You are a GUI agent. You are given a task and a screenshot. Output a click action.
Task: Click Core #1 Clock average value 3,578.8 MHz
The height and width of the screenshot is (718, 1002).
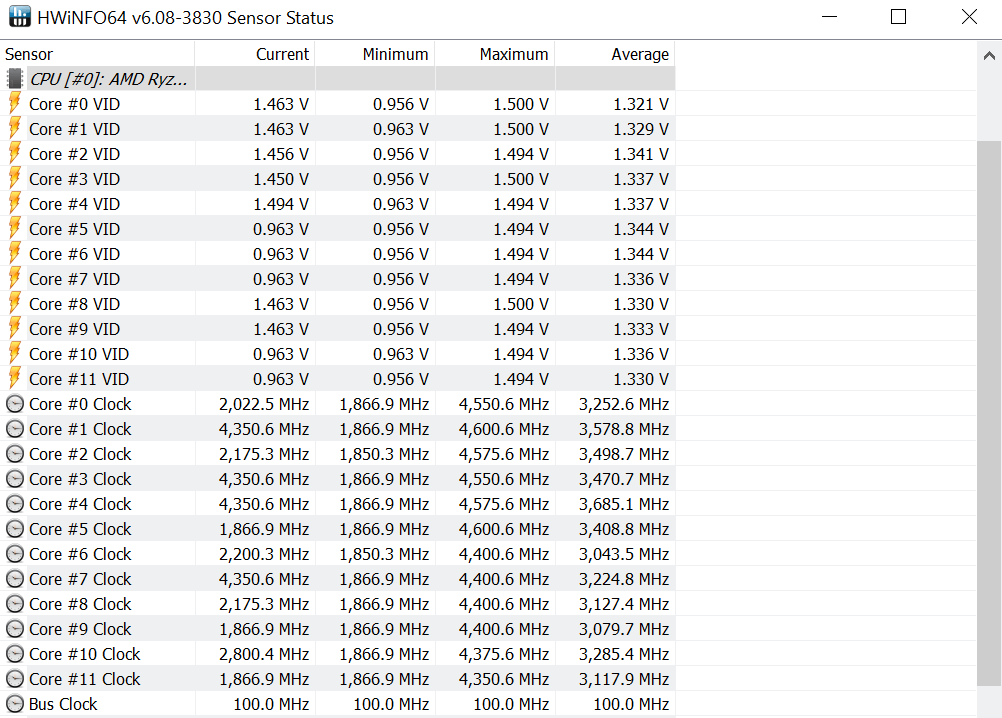[624, 429]
